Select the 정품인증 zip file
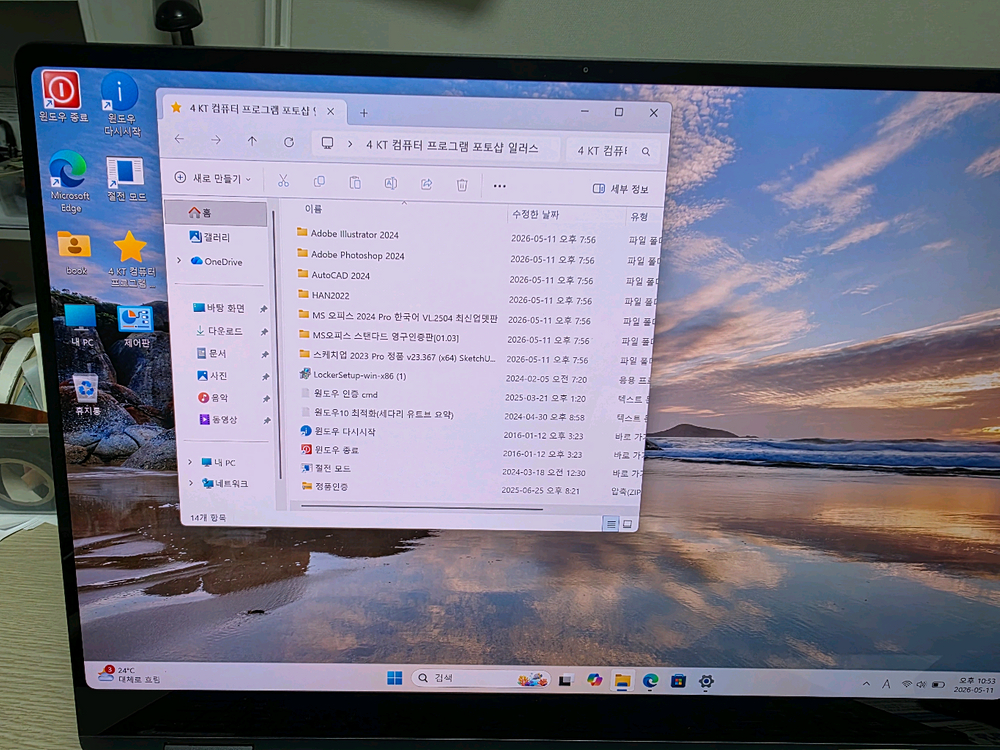Viewport: 1000px width, 750px height. point(325,486)
